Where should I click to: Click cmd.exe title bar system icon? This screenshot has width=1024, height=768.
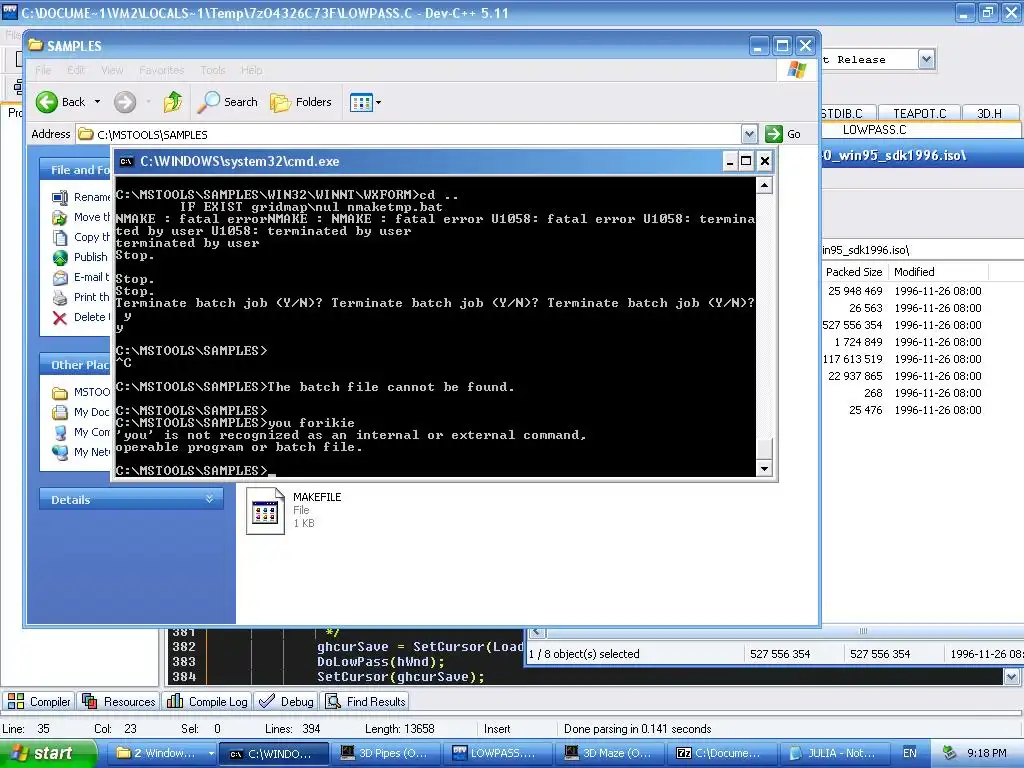click(127, 161)
